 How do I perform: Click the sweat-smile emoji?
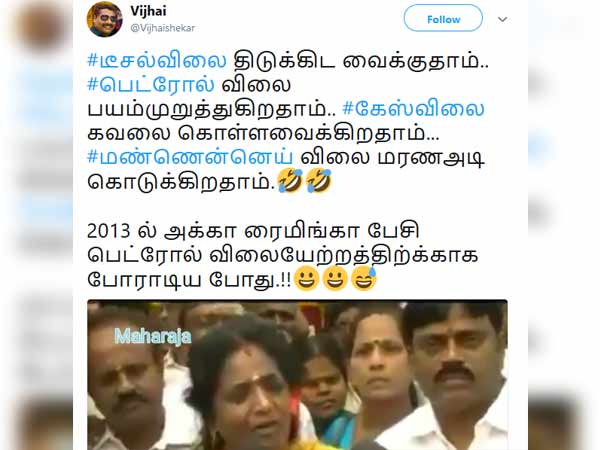point(364,279)
